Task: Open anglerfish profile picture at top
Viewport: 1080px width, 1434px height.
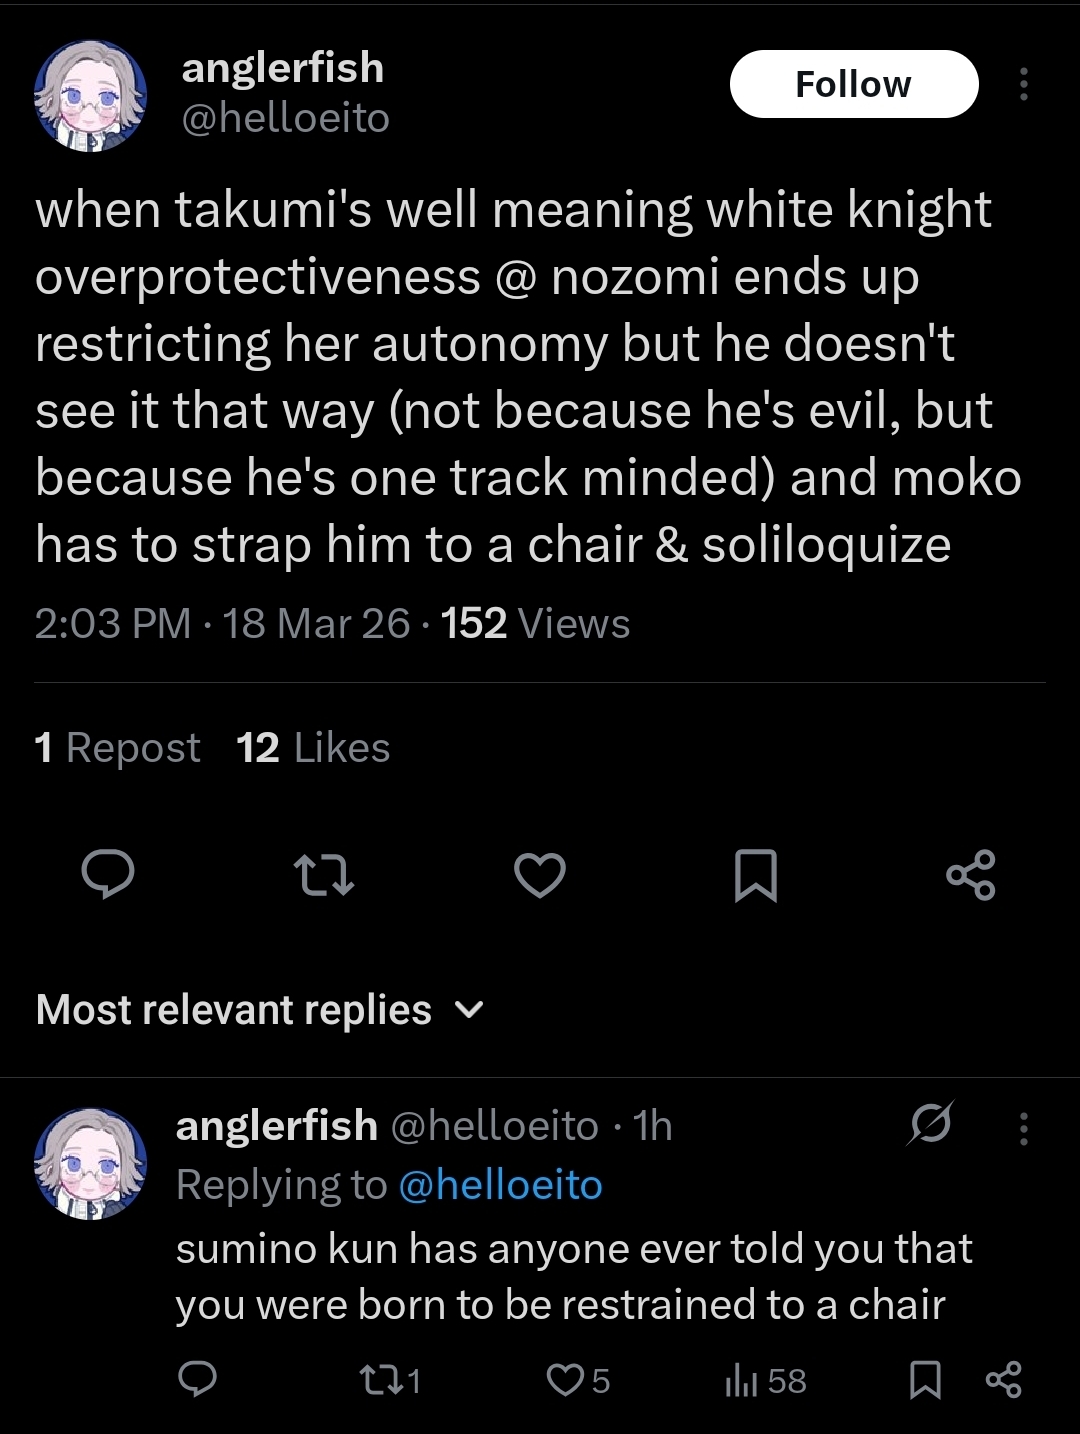Action: click(90, 96)
